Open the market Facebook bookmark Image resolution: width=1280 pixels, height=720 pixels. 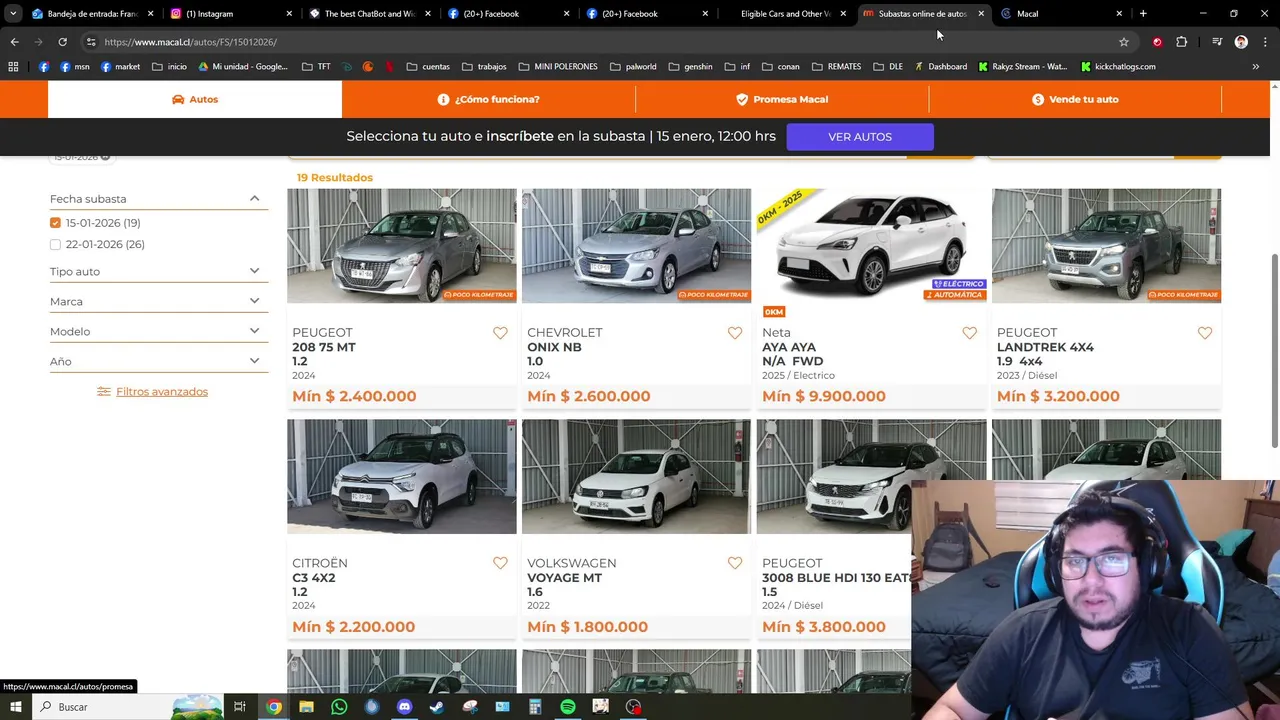120,67
